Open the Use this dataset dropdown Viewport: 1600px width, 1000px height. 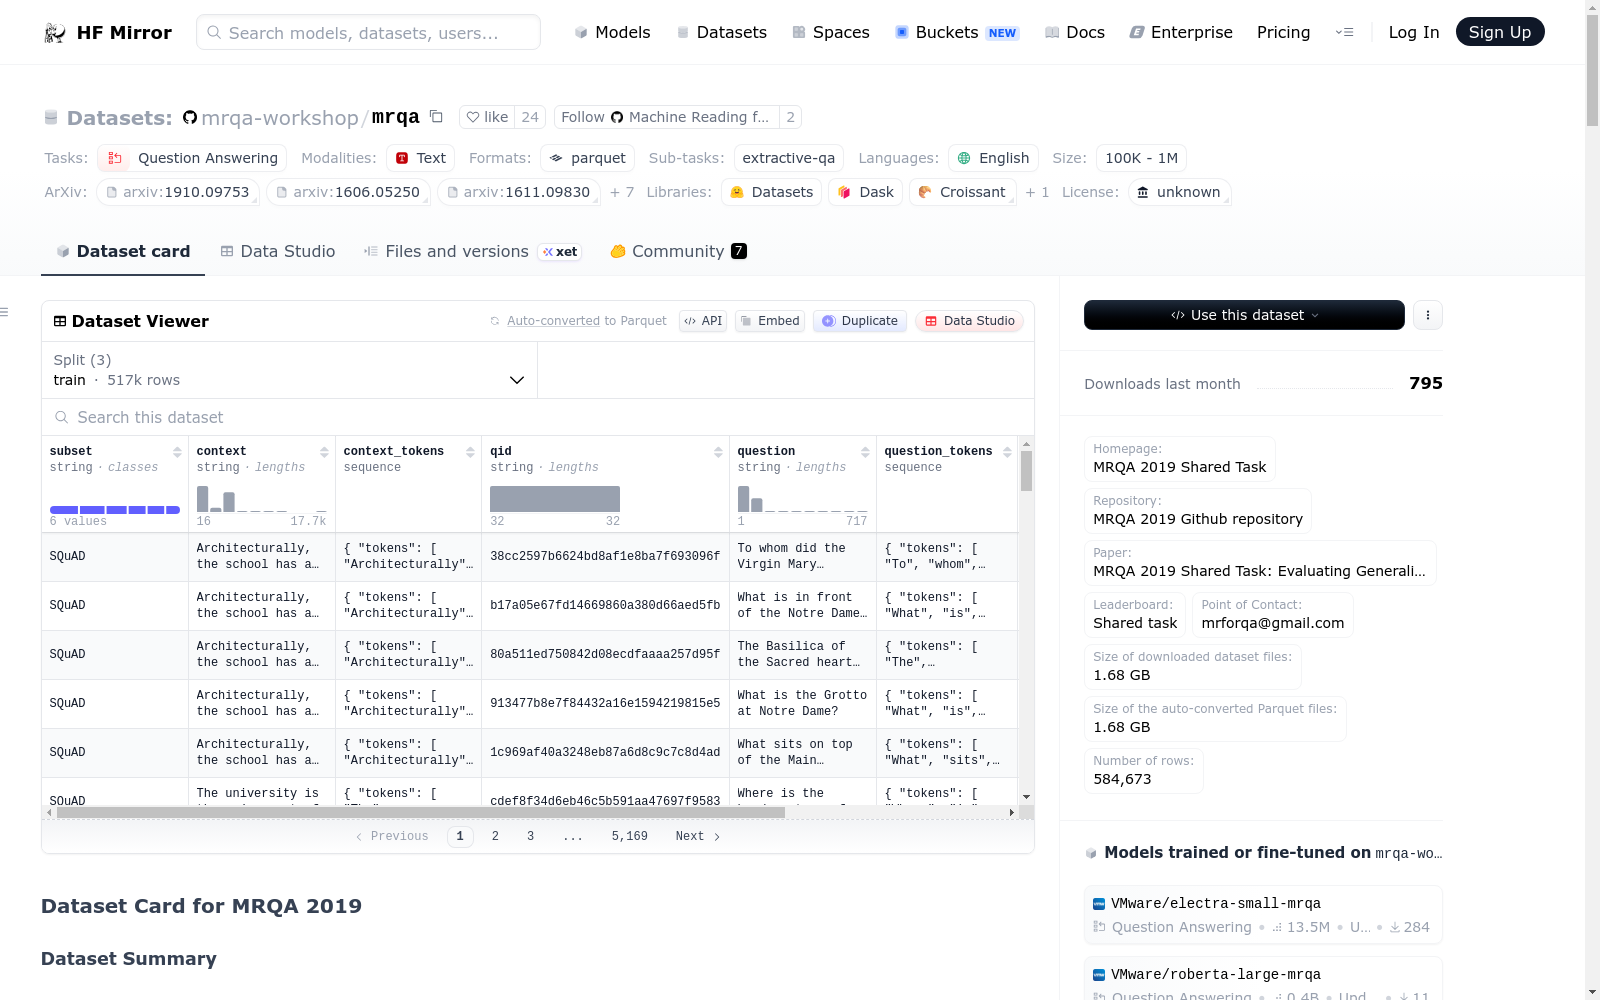pyautogui.click(x=1244, y=315)
